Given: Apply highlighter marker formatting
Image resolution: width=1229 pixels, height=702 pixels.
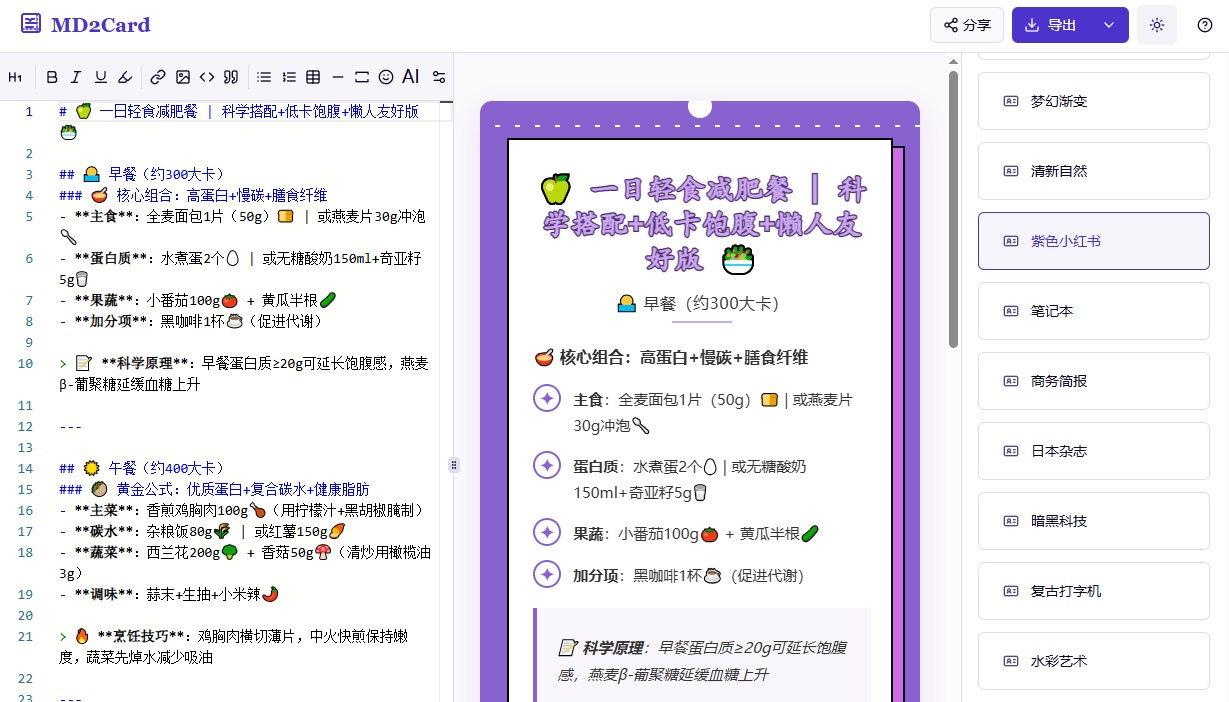Looking at the screenshot, I should [125, 77].
